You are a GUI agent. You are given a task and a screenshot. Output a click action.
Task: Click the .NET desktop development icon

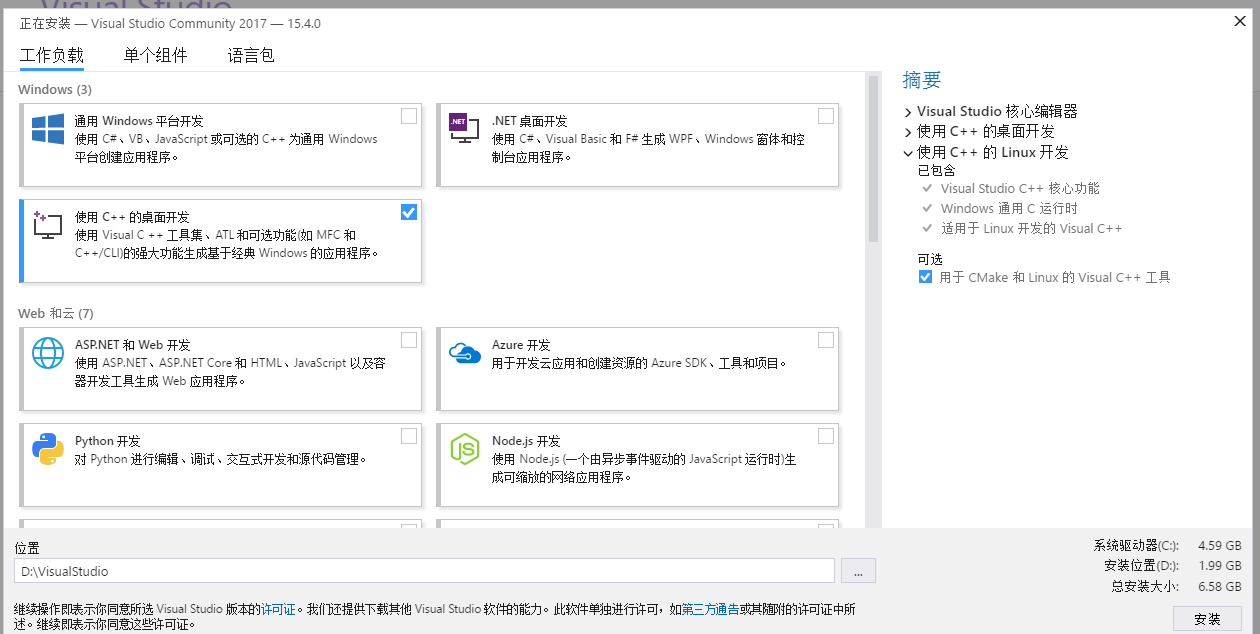click(x=464, y=128)
